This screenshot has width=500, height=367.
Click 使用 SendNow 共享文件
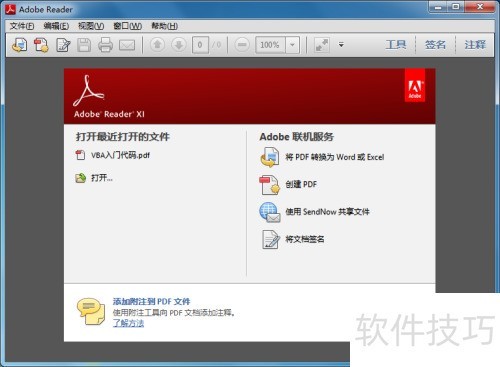327,212
